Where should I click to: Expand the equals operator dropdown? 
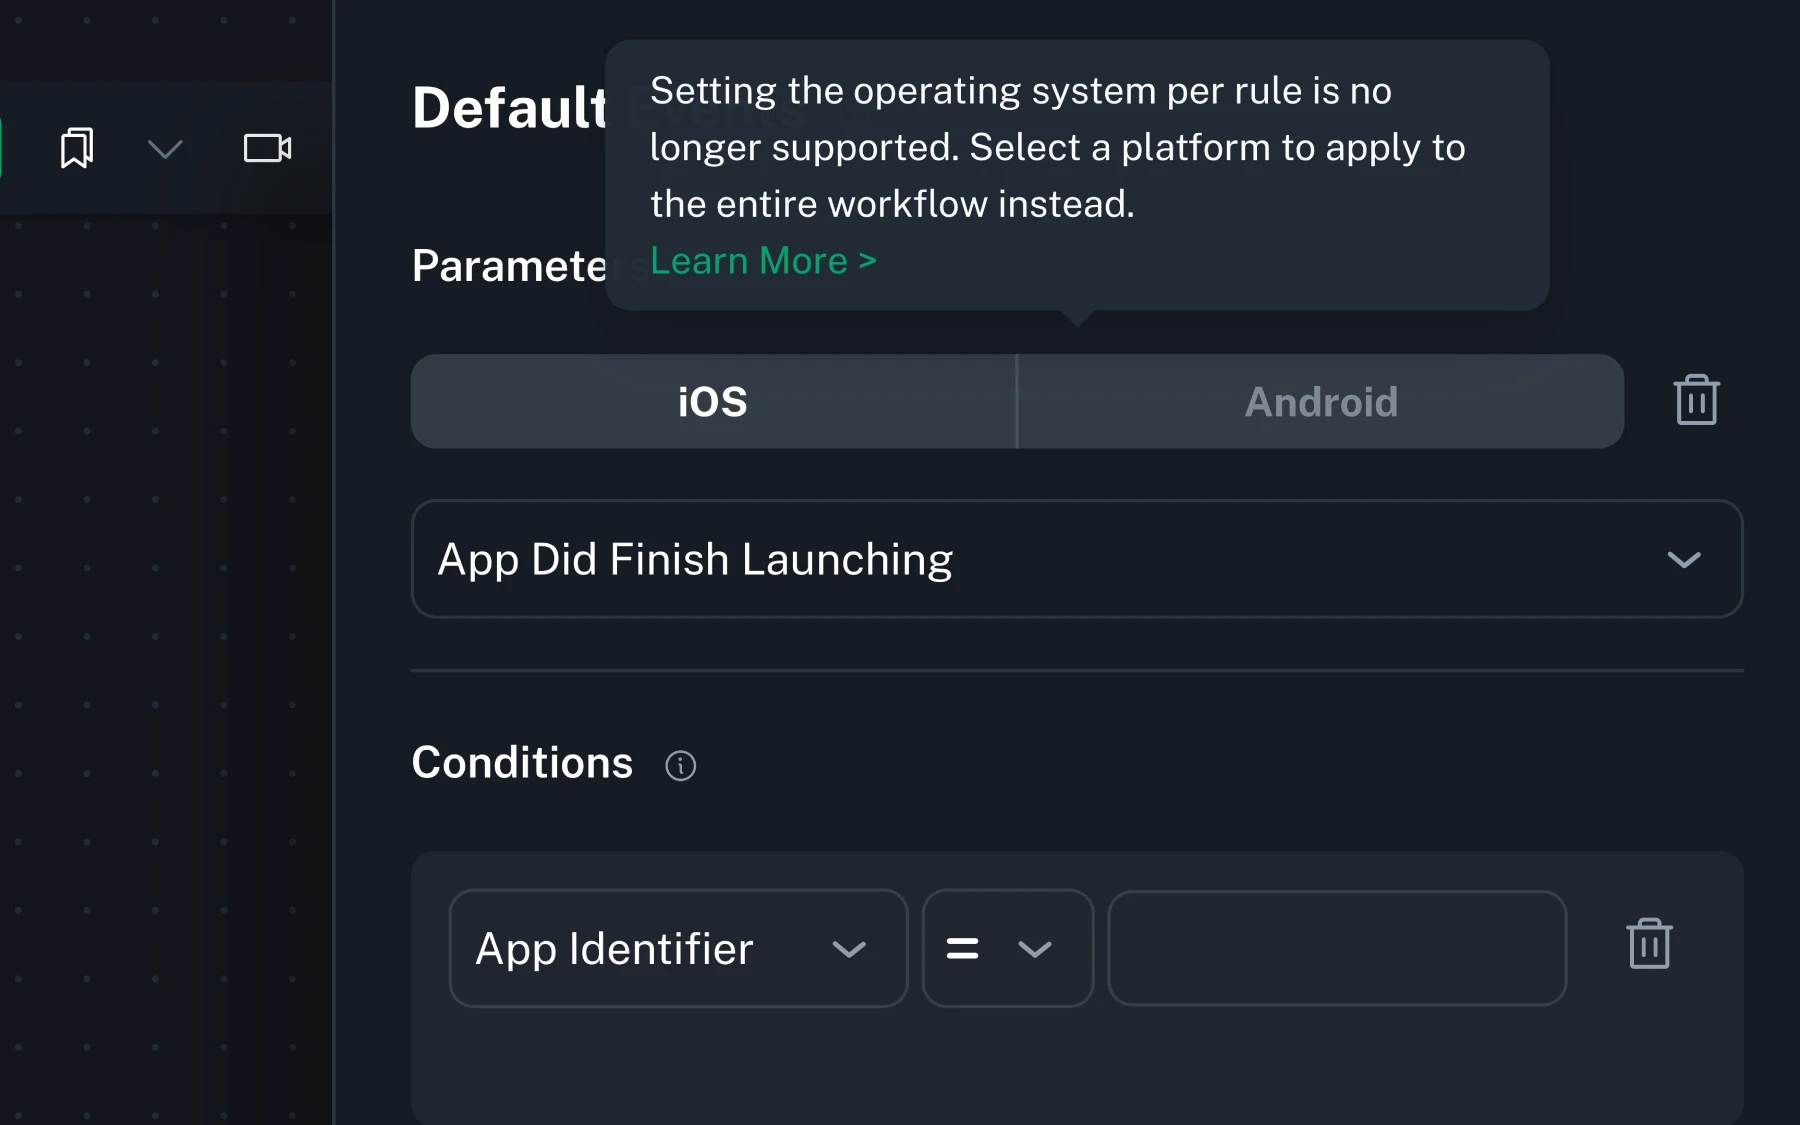click(x=1037, y=949)
